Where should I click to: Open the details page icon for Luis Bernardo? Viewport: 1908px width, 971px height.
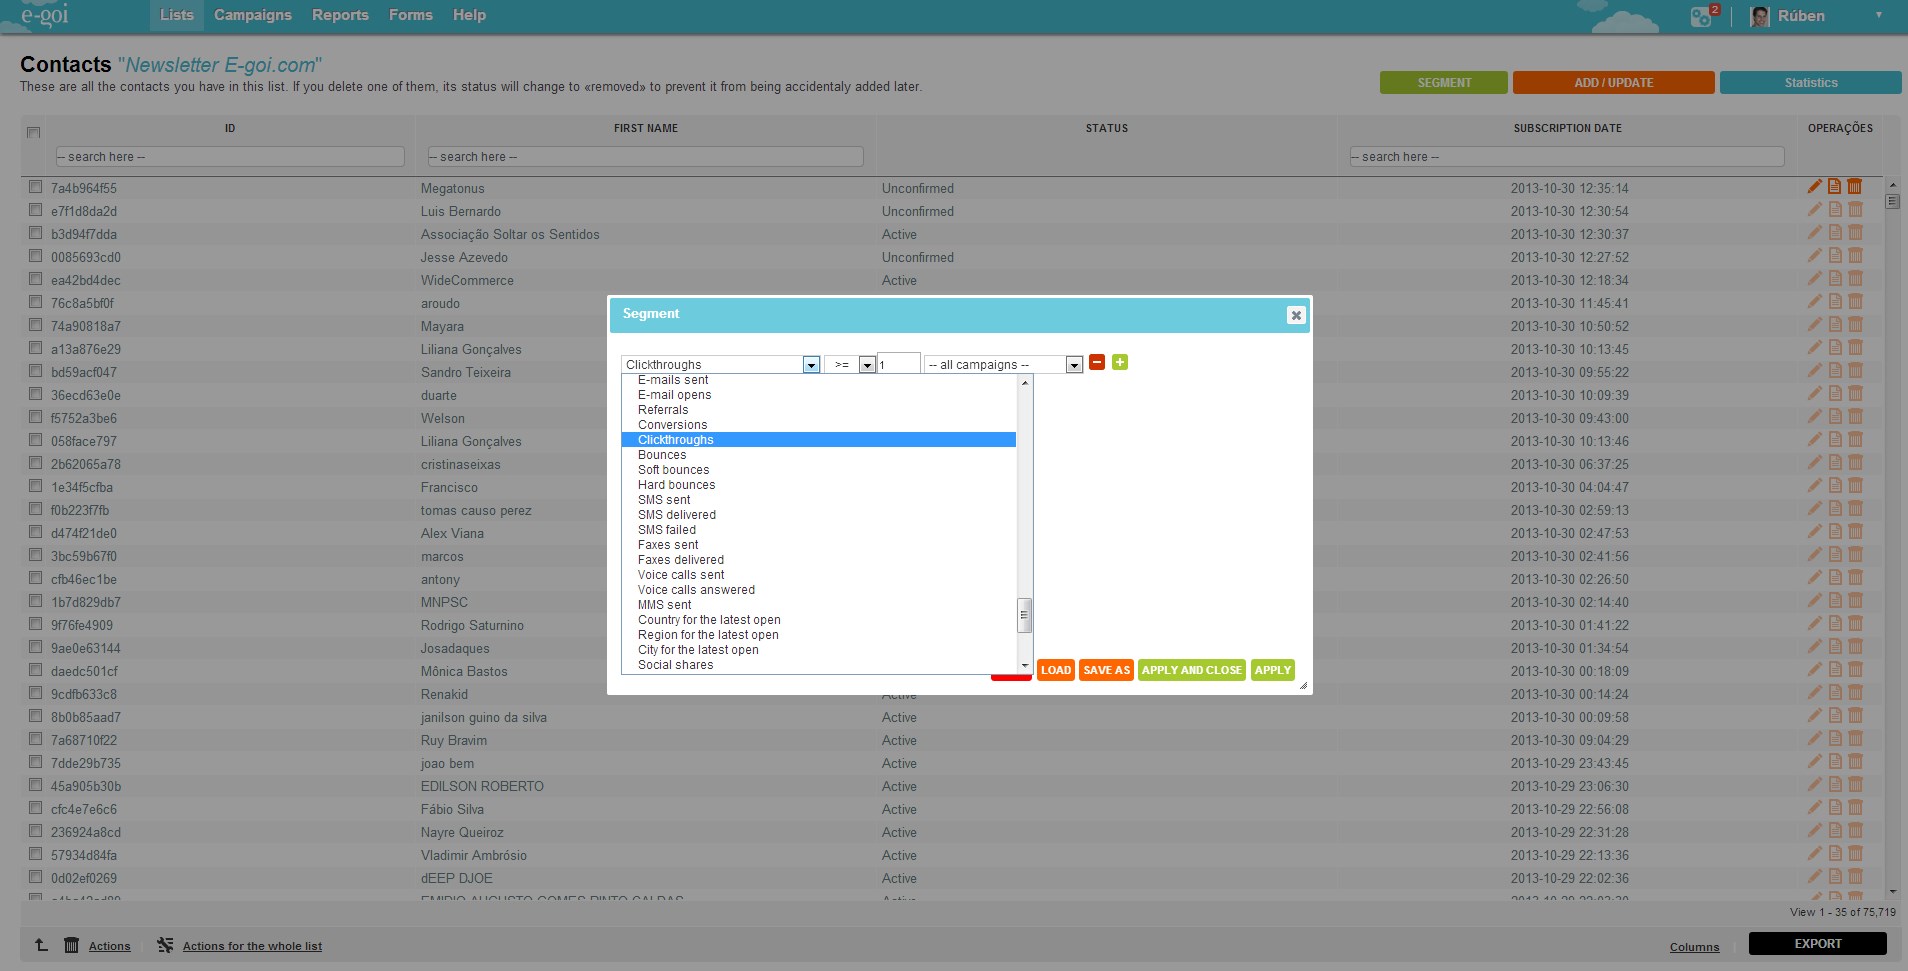coord(1835,210)
